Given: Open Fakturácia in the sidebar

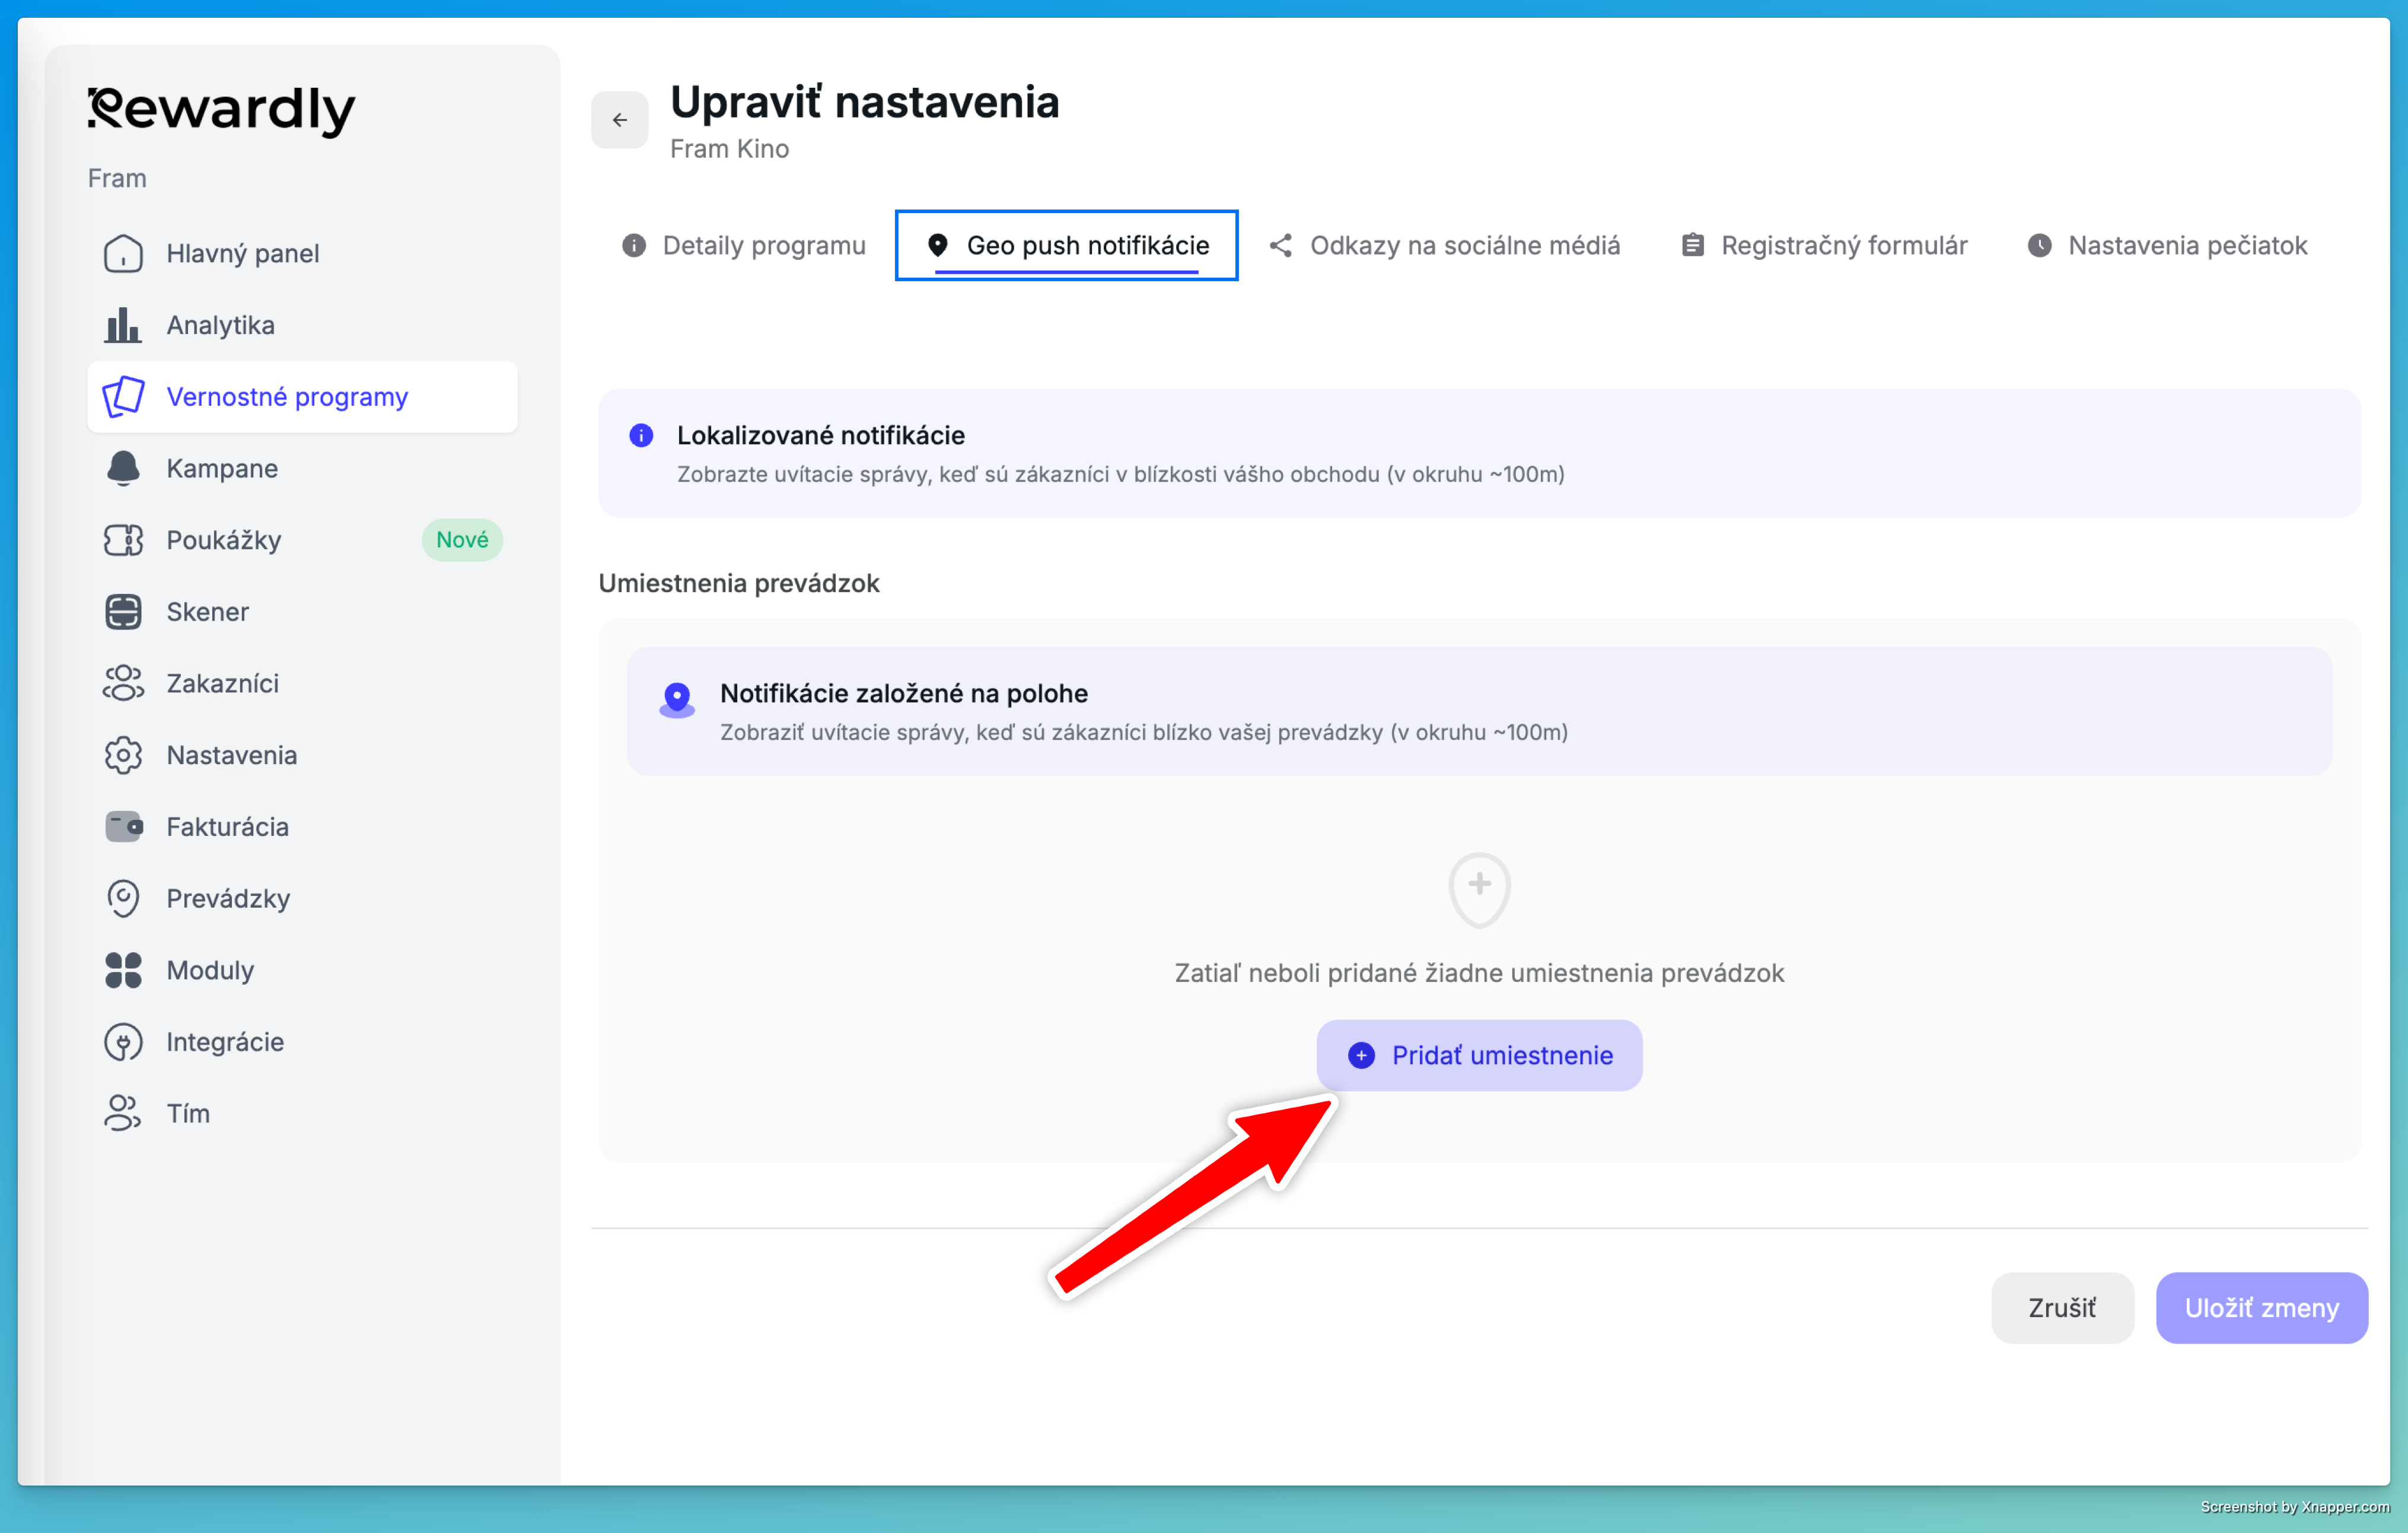Looking at the screenshot, I should [302, 827].
